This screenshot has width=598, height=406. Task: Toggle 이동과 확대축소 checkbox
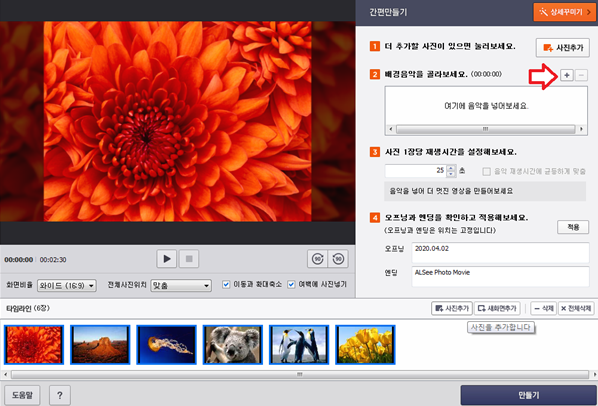[x=226, y=284]
